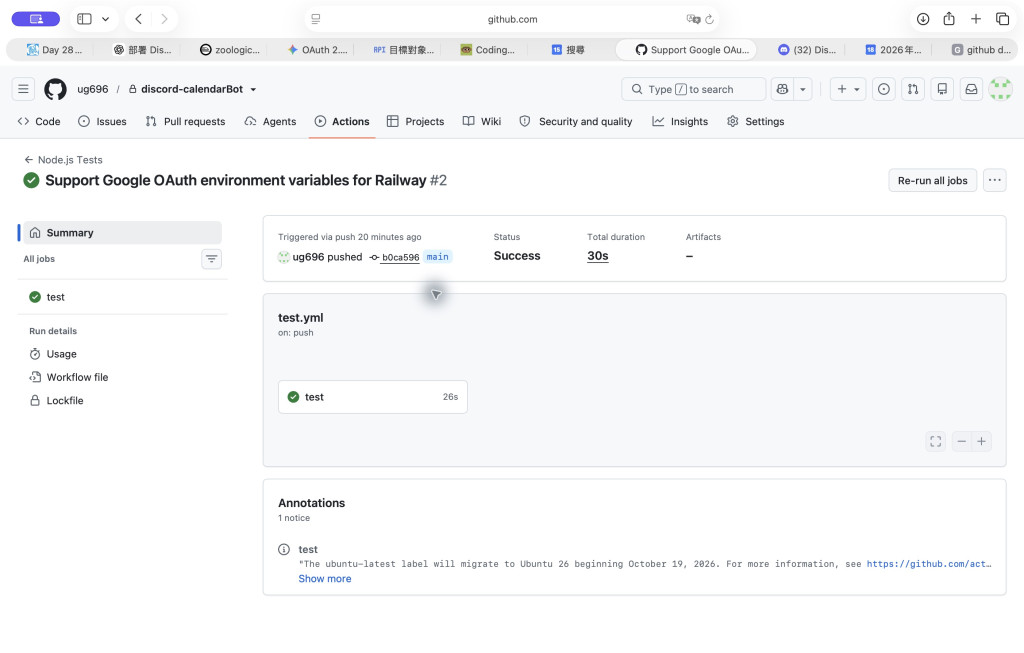The height and width of the screenshot is (653, 1024).
Task: Open Security and quality tab
Action: click(x=576, y=121)
